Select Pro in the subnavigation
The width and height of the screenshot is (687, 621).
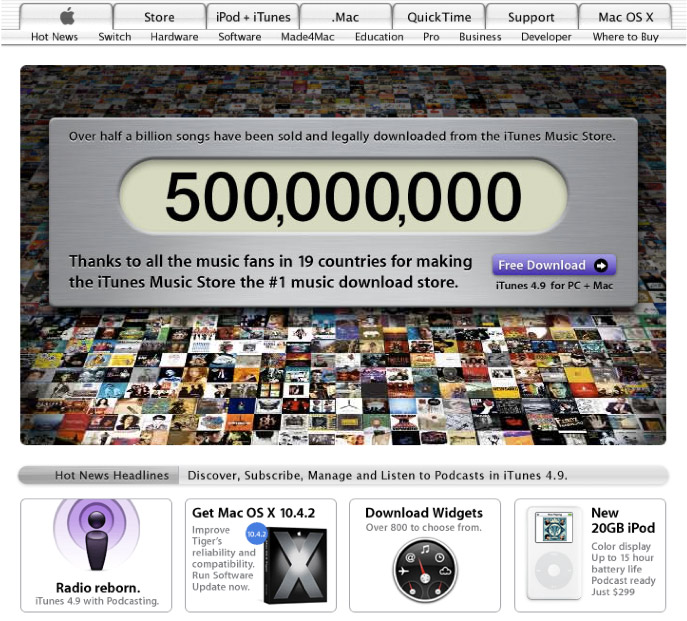(x=431, y=37)
